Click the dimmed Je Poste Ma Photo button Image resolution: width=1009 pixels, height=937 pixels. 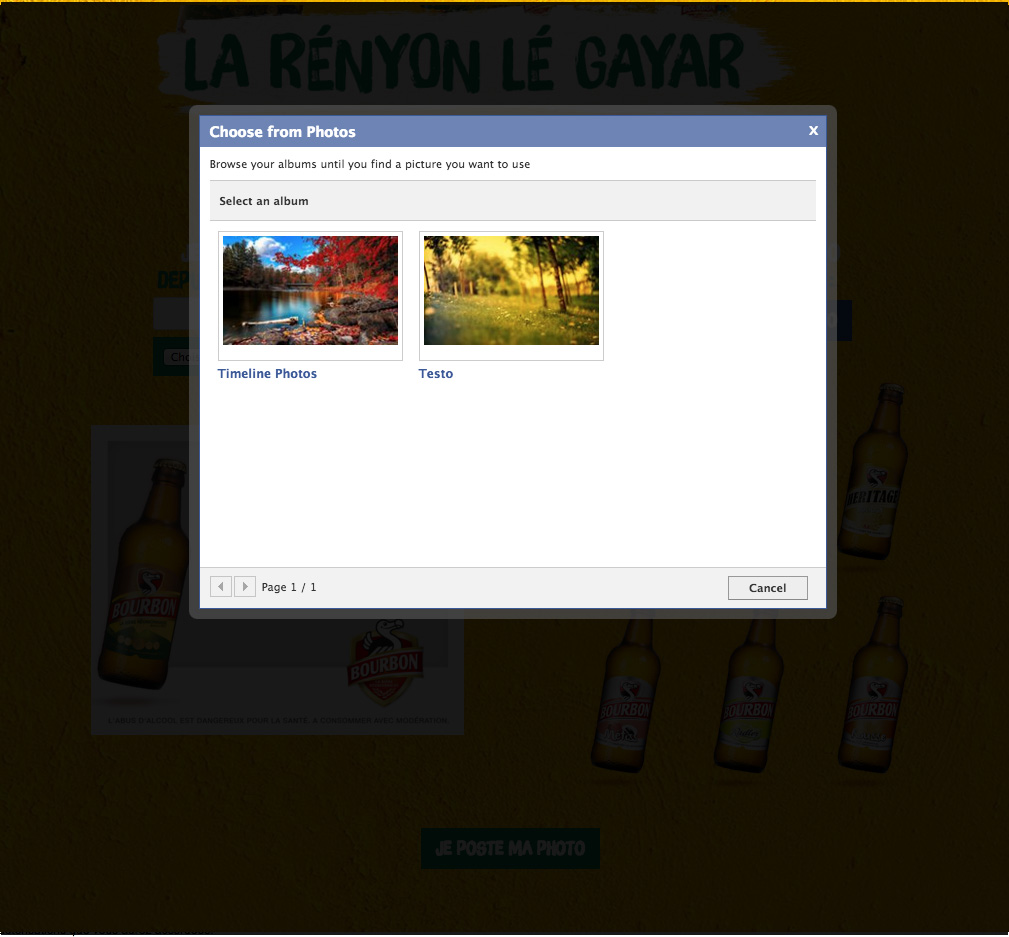[510, 848]
